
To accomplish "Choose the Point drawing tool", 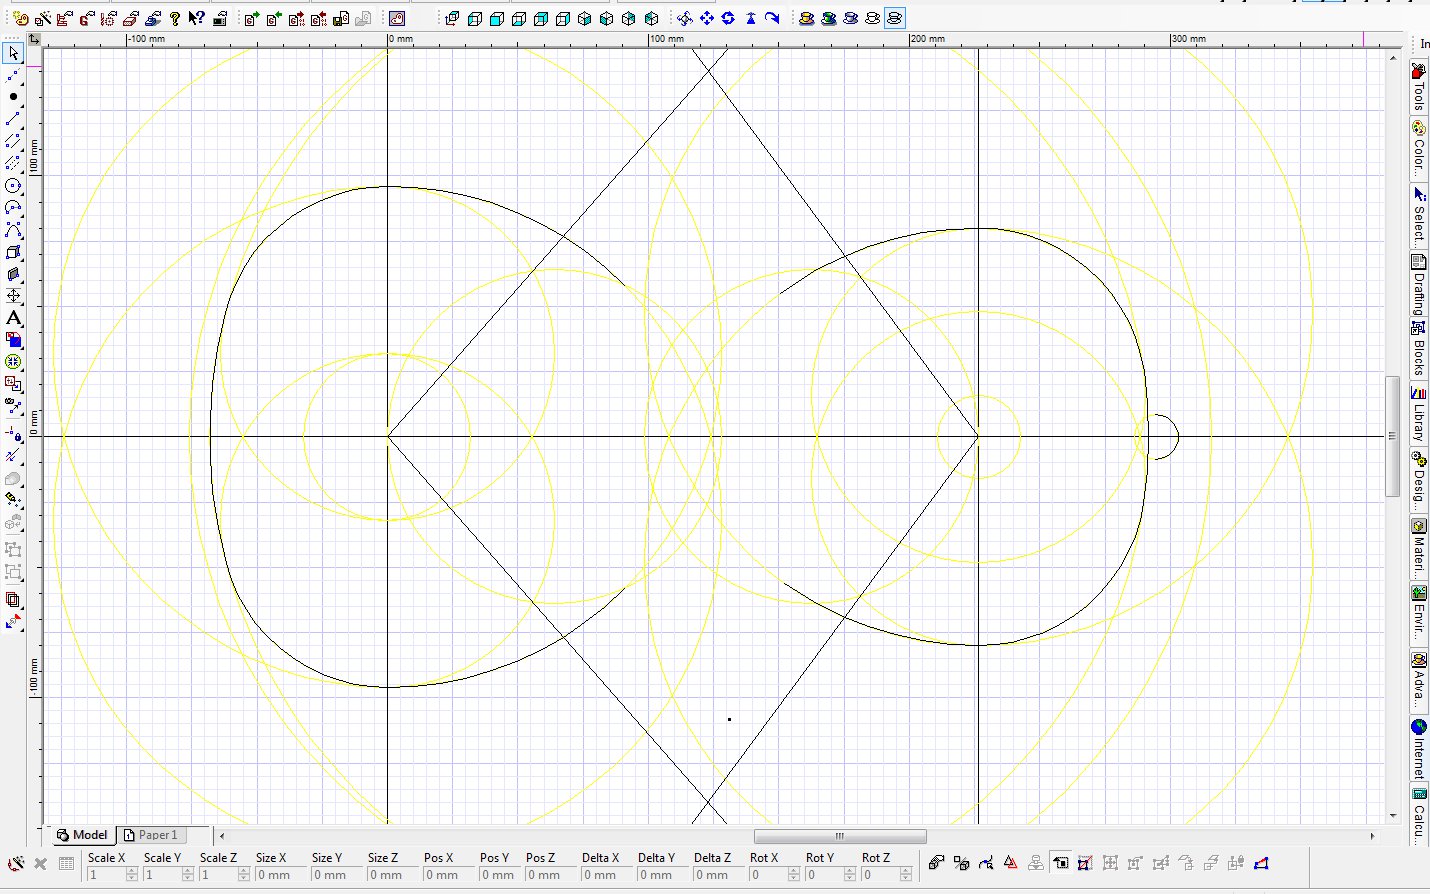I will point(13,97).
